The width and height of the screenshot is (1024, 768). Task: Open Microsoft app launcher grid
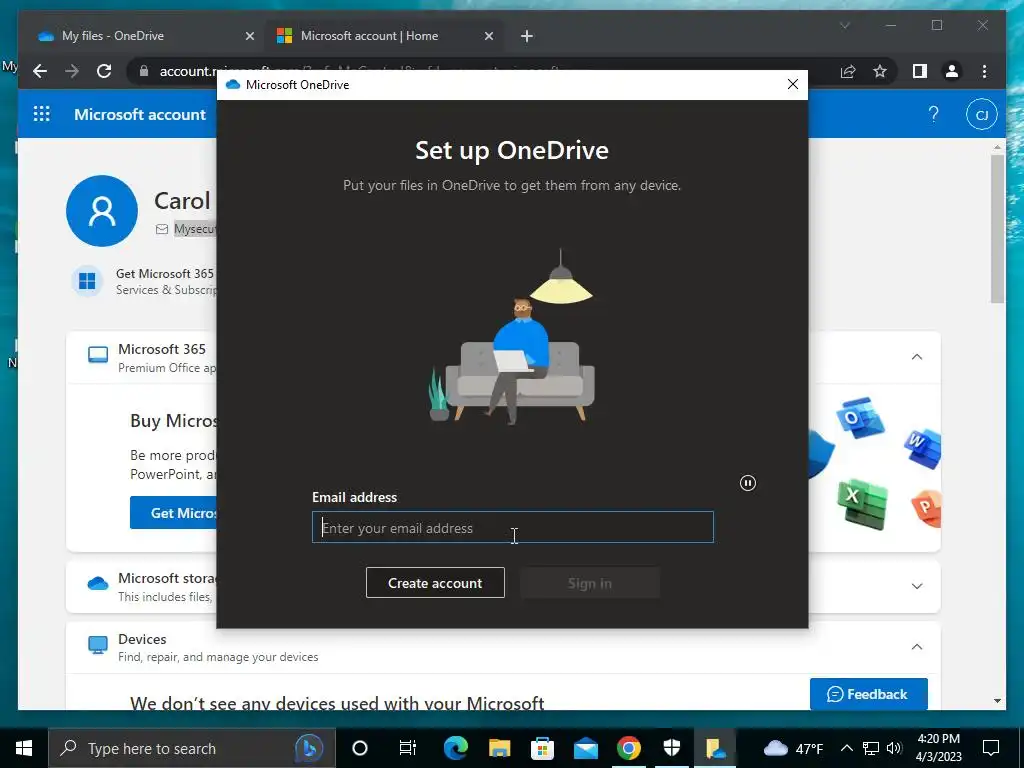coord(41,114)
